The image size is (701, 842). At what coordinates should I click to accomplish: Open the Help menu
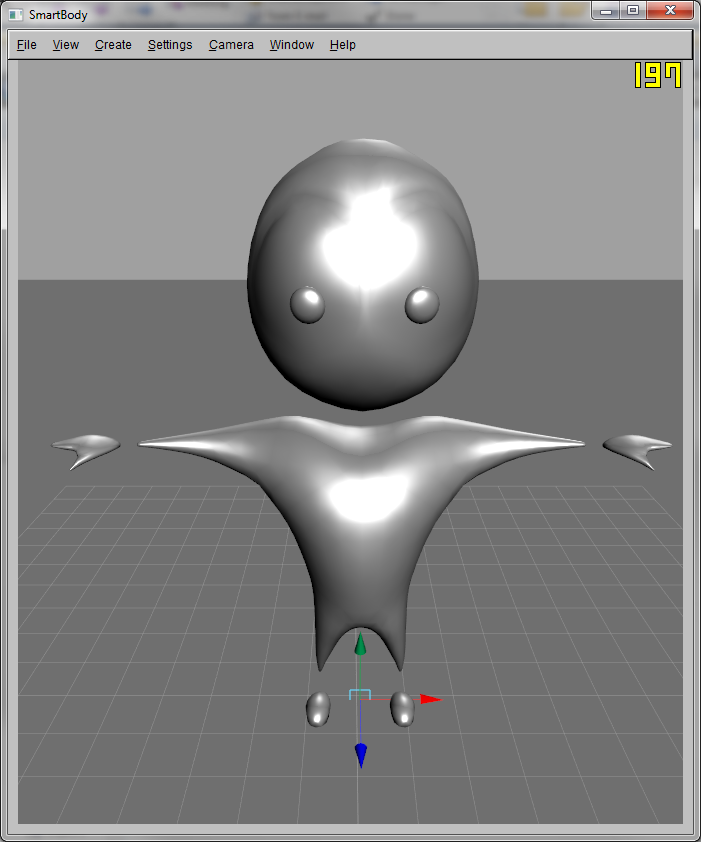point(343,45)
